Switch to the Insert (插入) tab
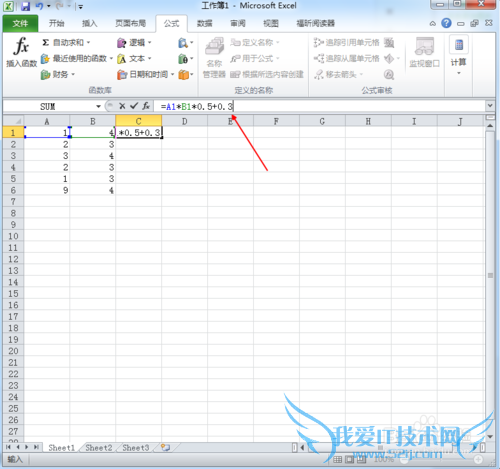The width and height of the screenshot is (500, 469). tap(90, 23)
